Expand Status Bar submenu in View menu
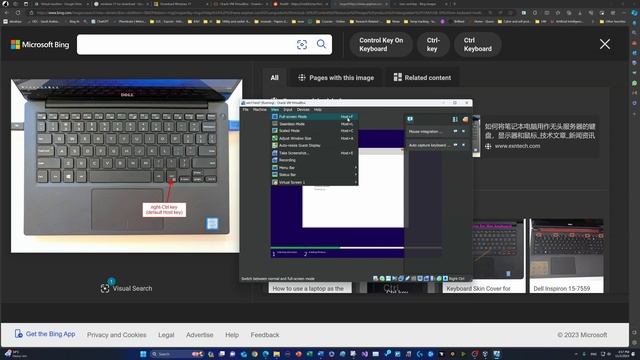 pos(314,175)
